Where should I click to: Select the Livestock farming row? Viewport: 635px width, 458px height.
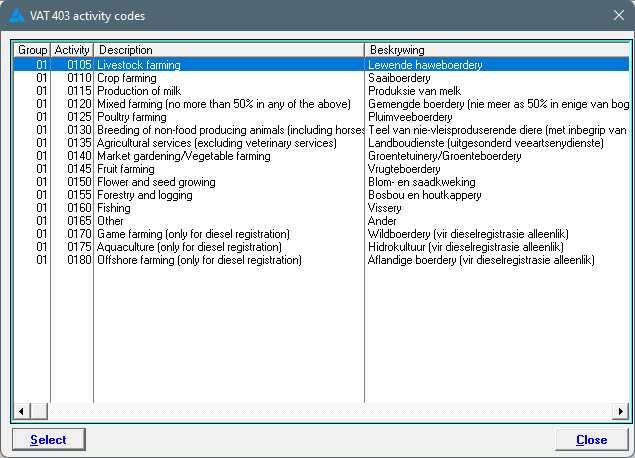coord(321,65)
